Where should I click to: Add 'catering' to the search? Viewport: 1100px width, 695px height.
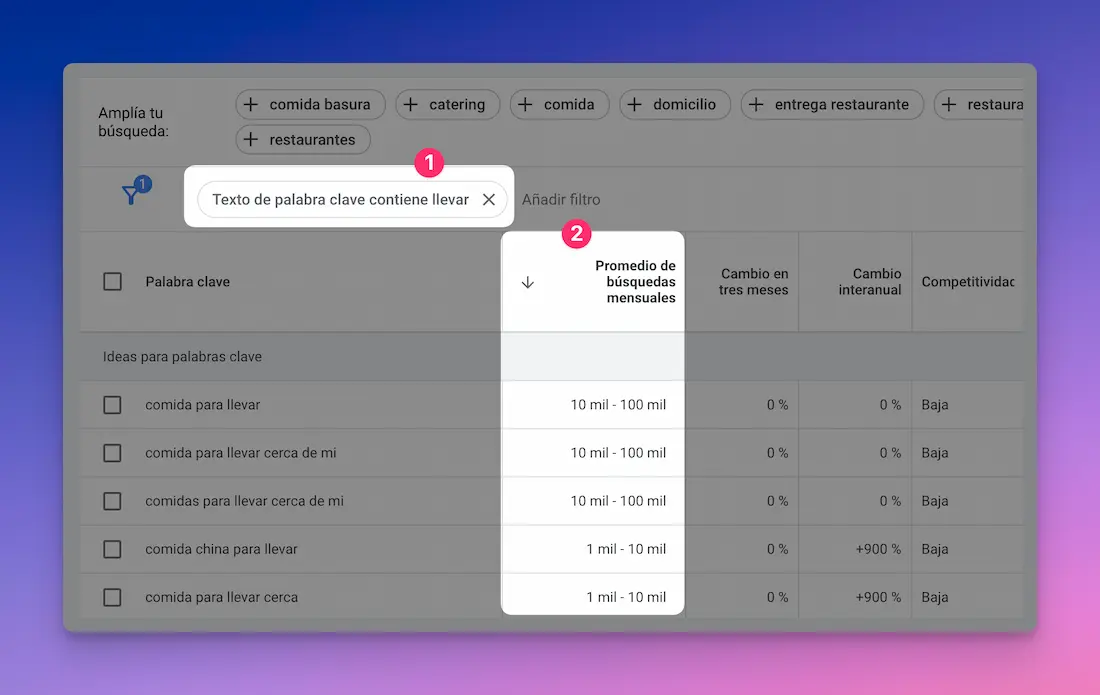tap(445, 104)
